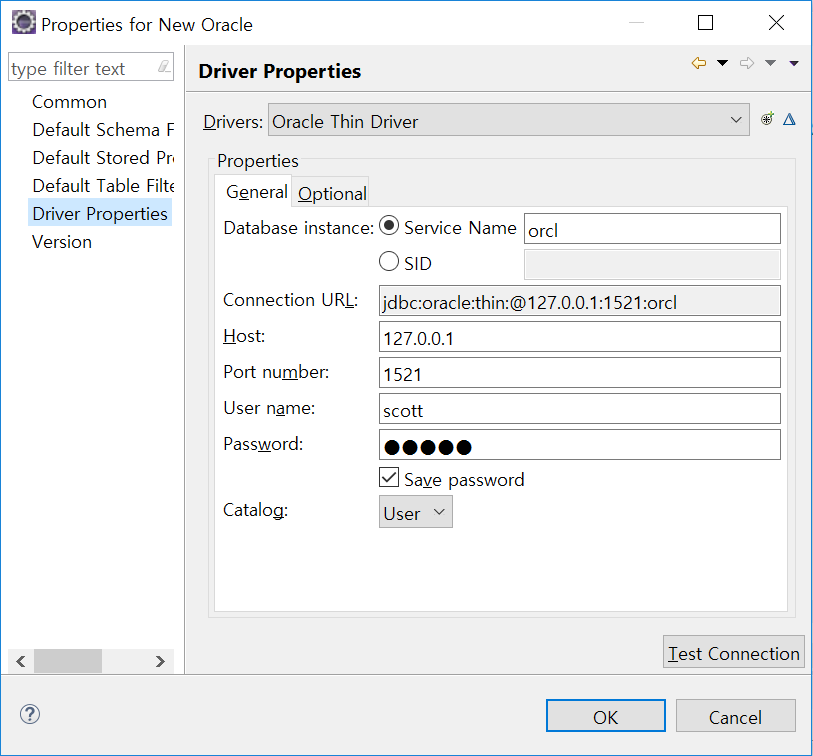Switch to the Optional tab
This screenshot has width=813, height=756.
pos(332,193)
